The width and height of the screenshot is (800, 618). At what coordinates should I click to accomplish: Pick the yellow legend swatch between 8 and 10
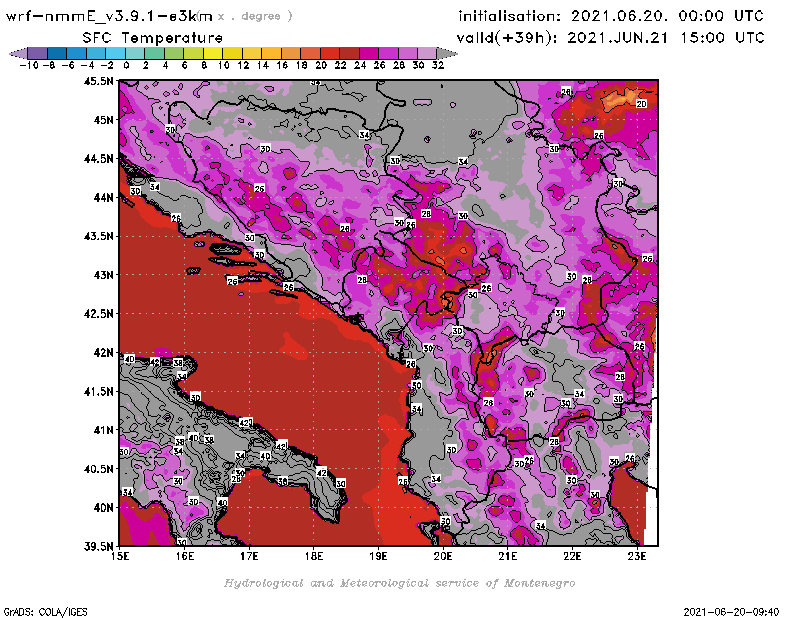(x=212, y=53)
